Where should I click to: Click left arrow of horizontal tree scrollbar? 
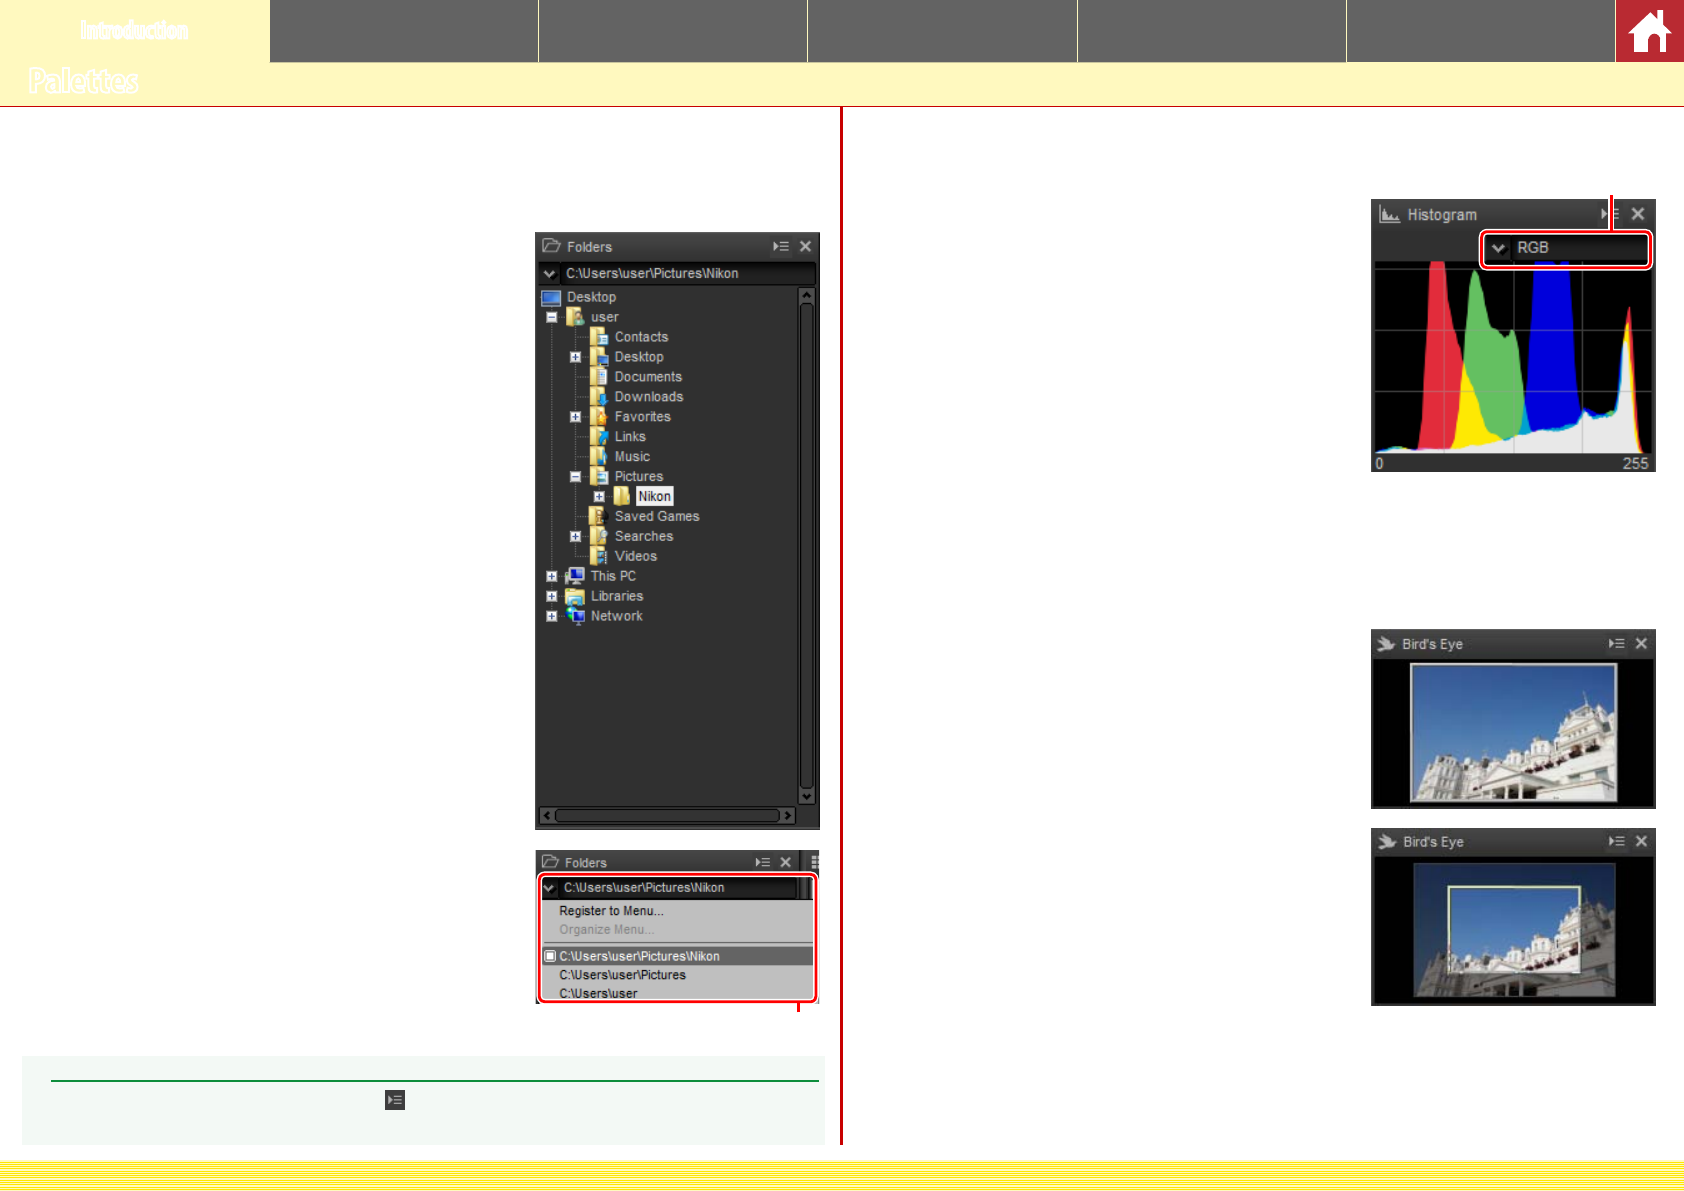point(547,816)
